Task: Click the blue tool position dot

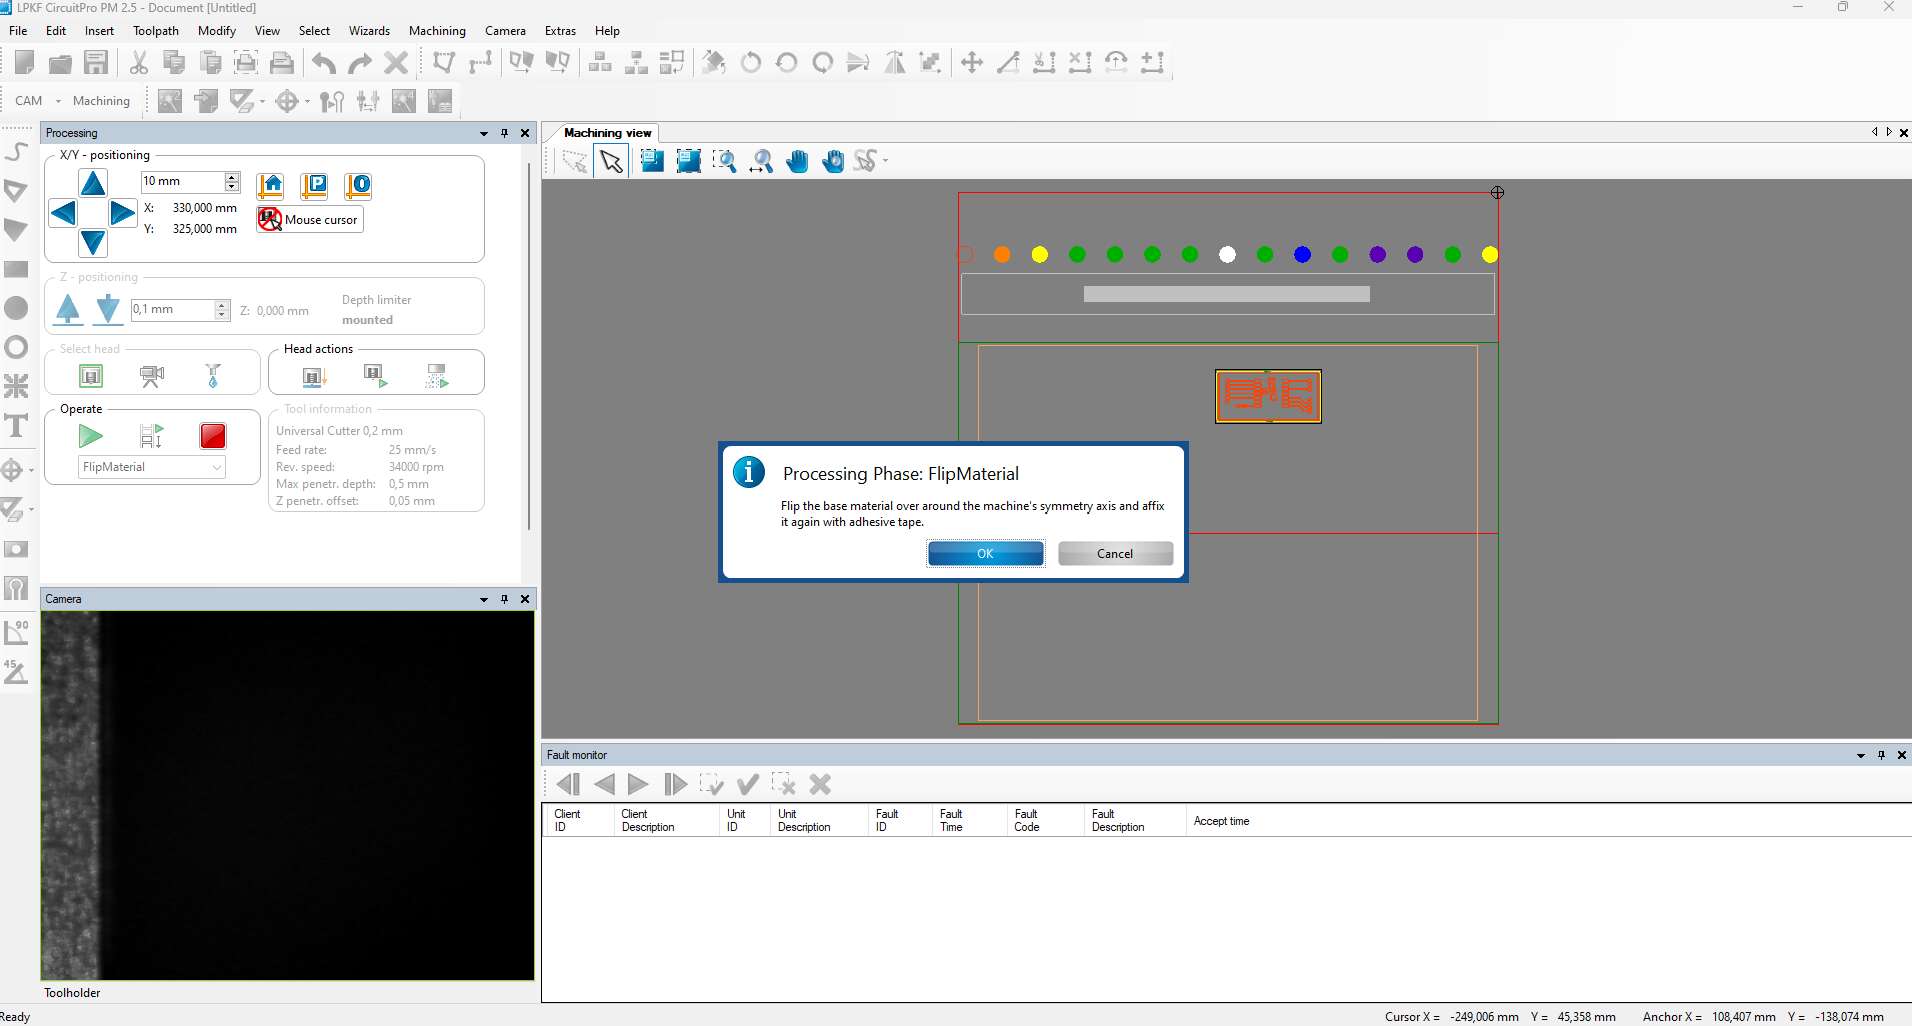Action: [1302, 255]
